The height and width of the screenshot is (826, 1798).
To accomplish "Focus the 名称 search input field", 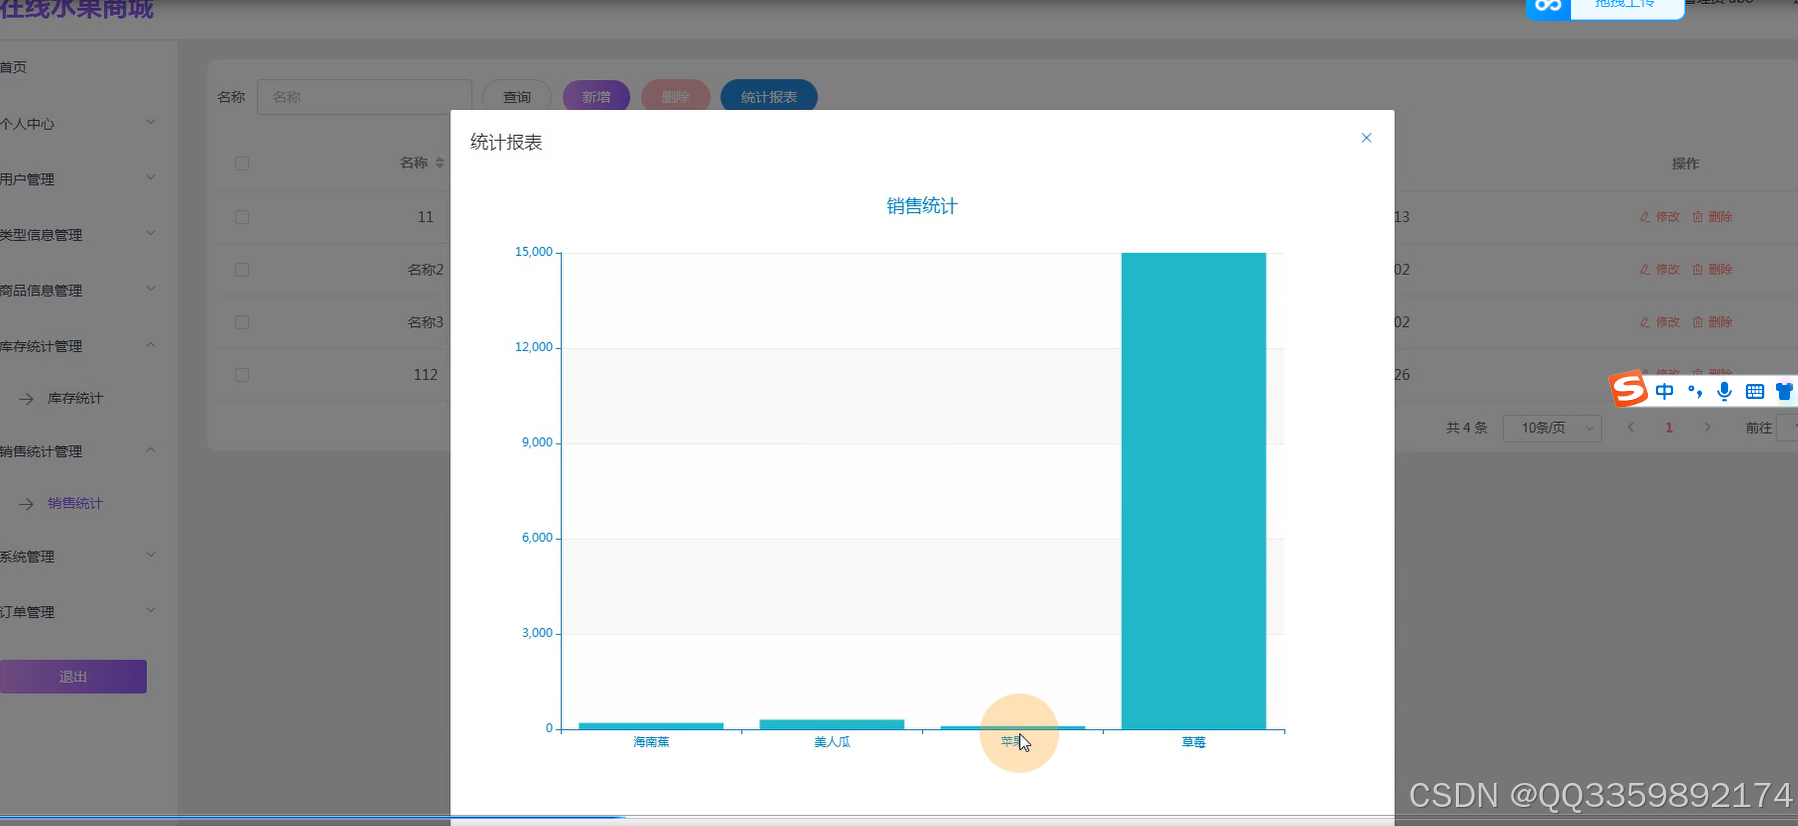I will click(364, 97).
